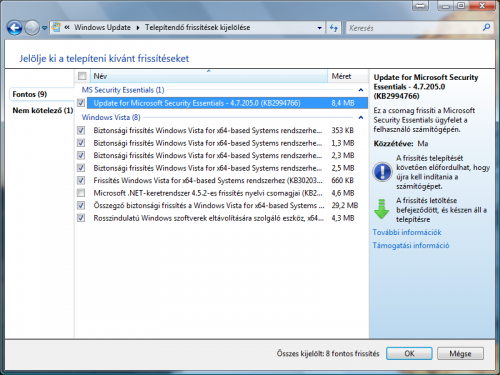
Task: Uncheck the Összegző biztonsági frissítés item
Action: point(81,205)
